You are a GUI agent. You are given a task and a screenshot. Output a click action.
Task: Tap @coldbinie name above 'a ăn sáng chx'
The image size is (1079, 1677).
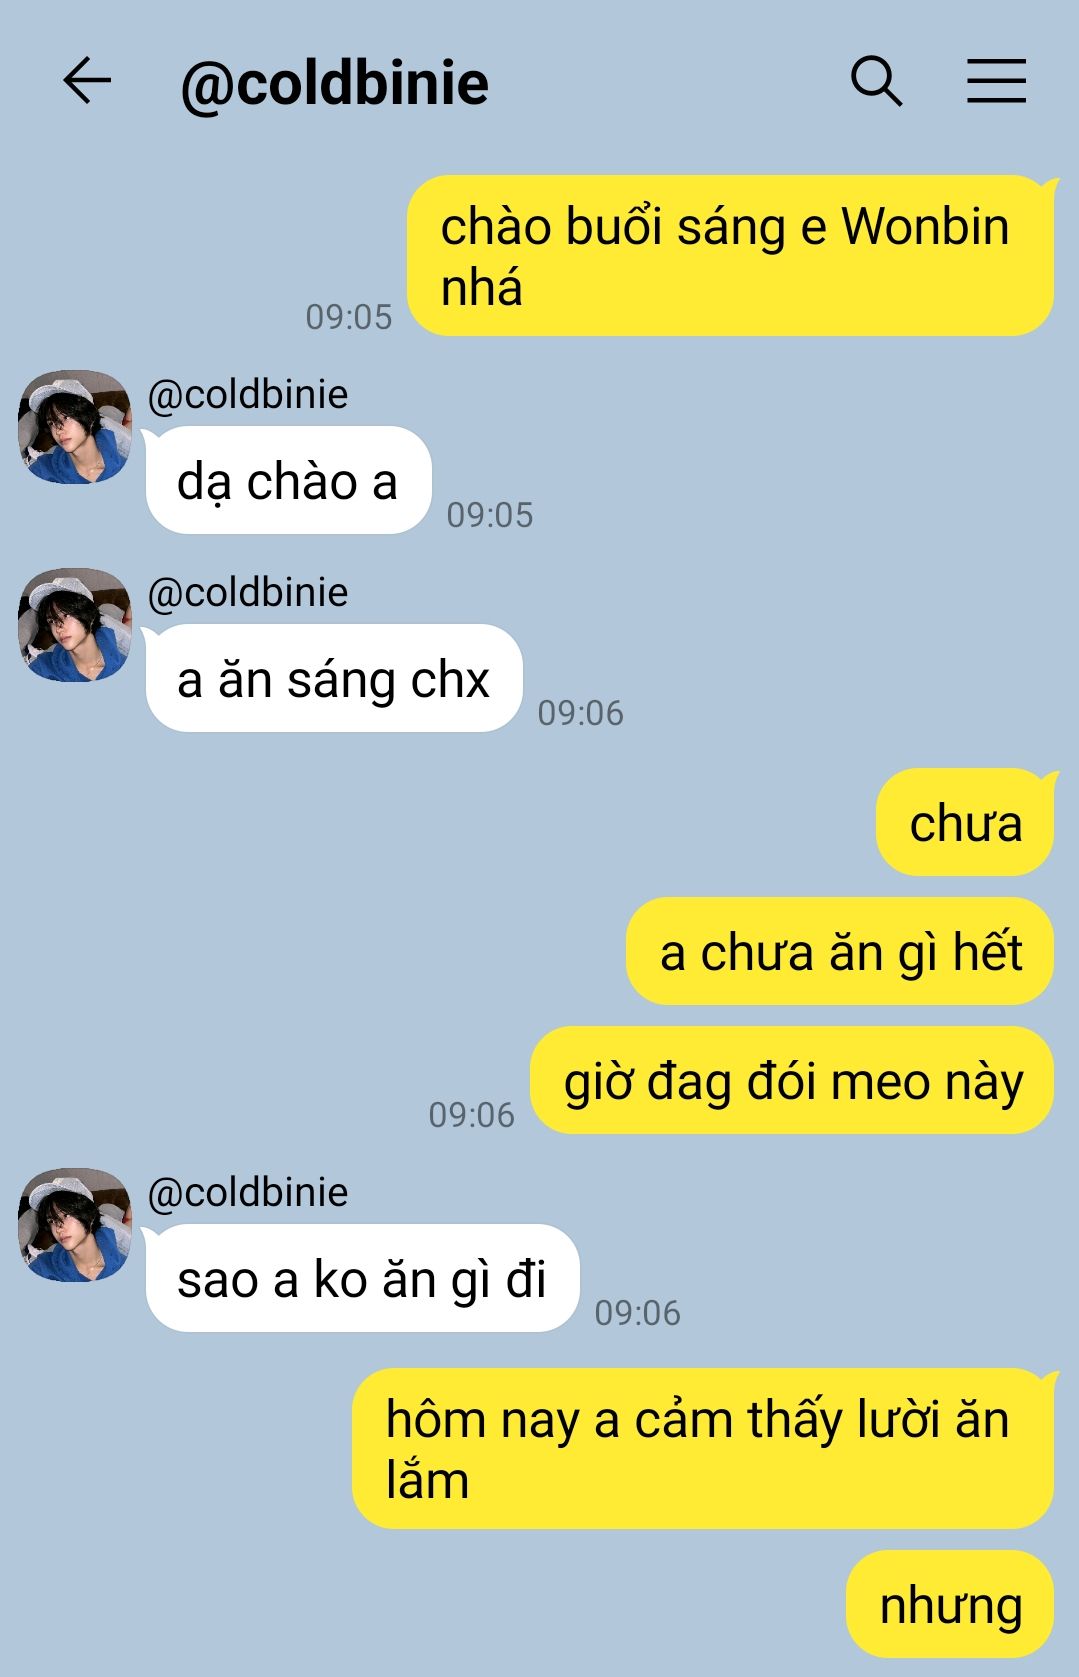pyautogui.click(x=248, y=593)
